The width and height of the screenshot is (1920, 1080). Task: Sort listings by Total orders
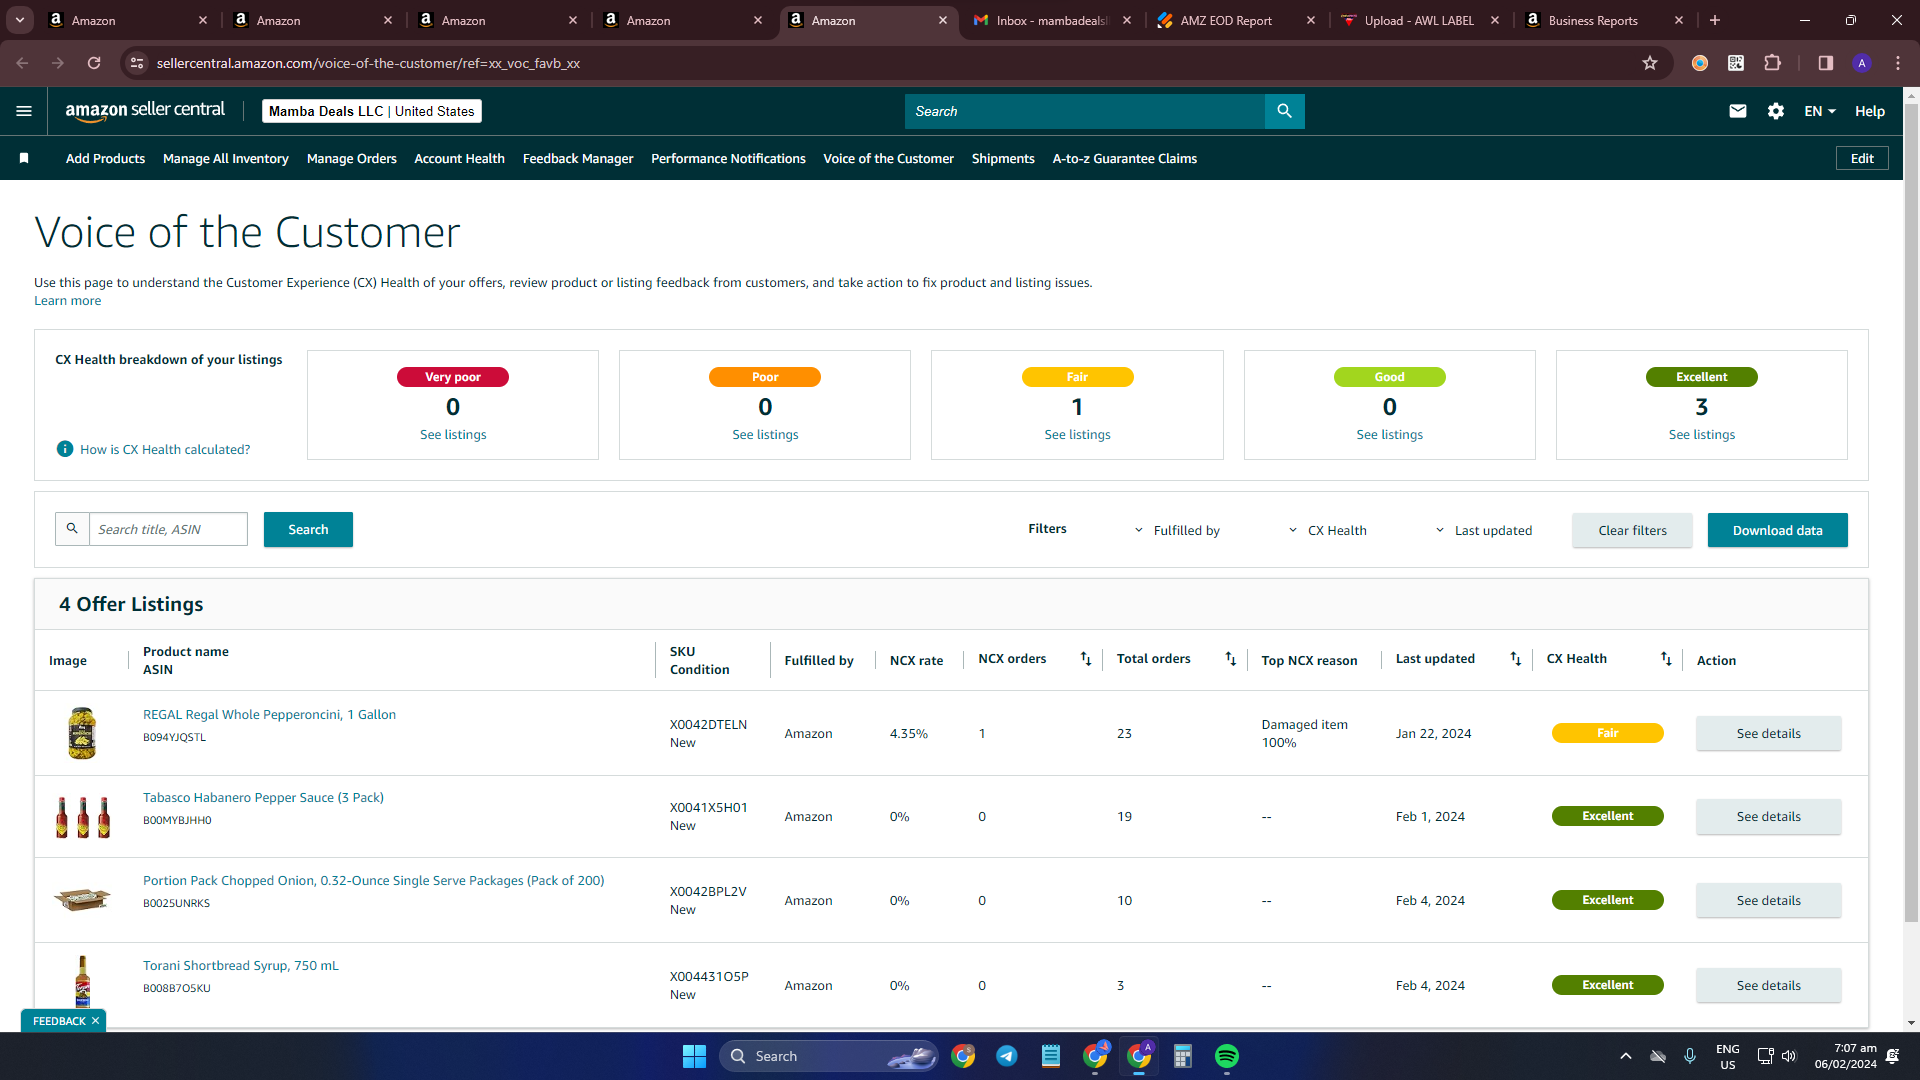click(x=1231, y=659)
